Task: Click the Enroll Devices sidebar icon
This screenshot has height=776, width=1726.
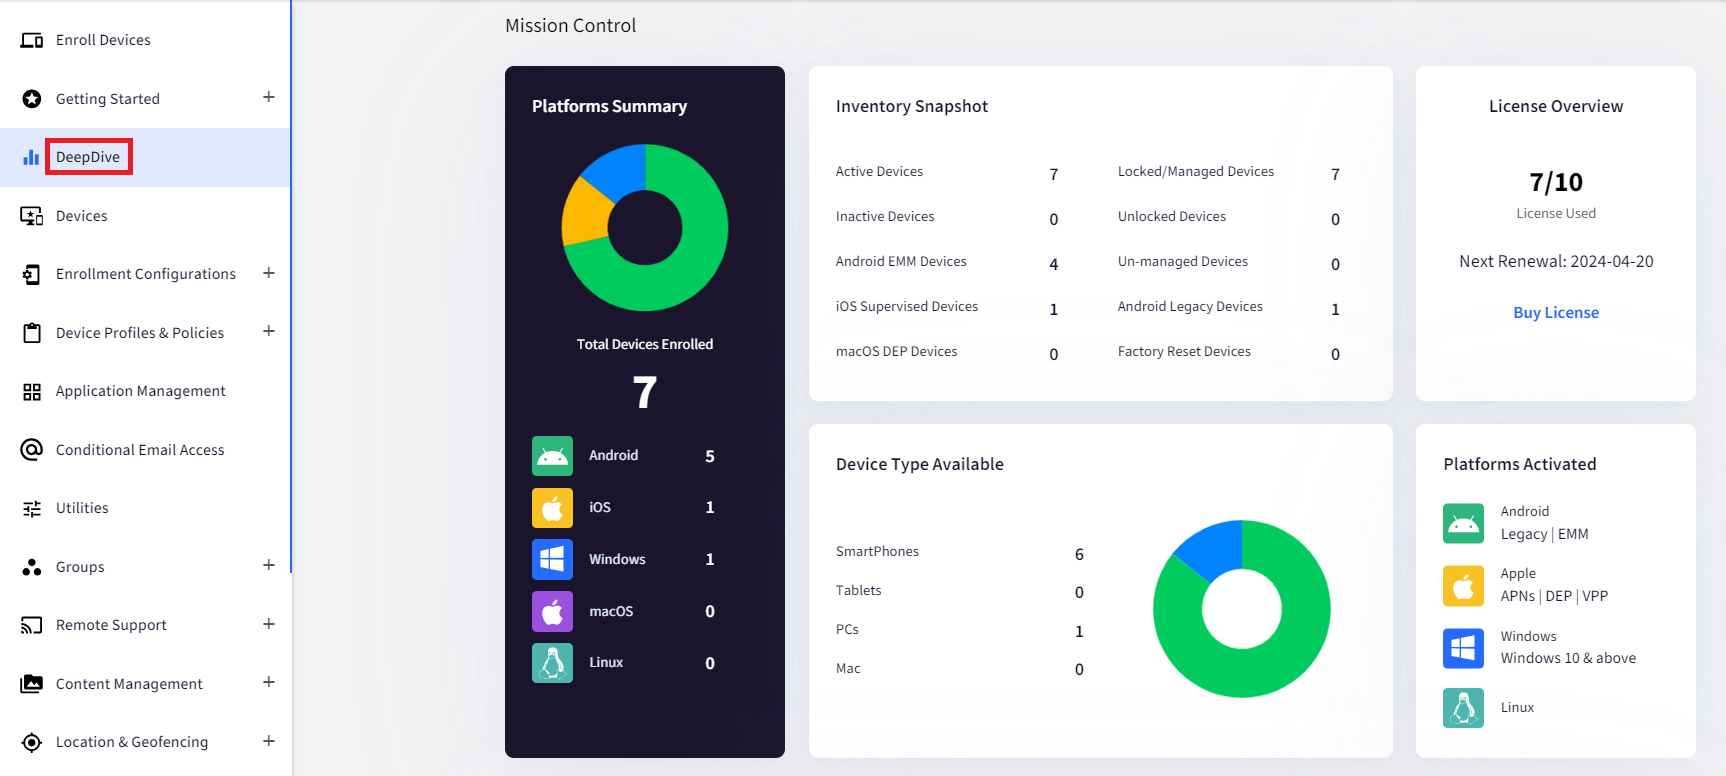Action: pyautogui.click(x=32, y=40)
